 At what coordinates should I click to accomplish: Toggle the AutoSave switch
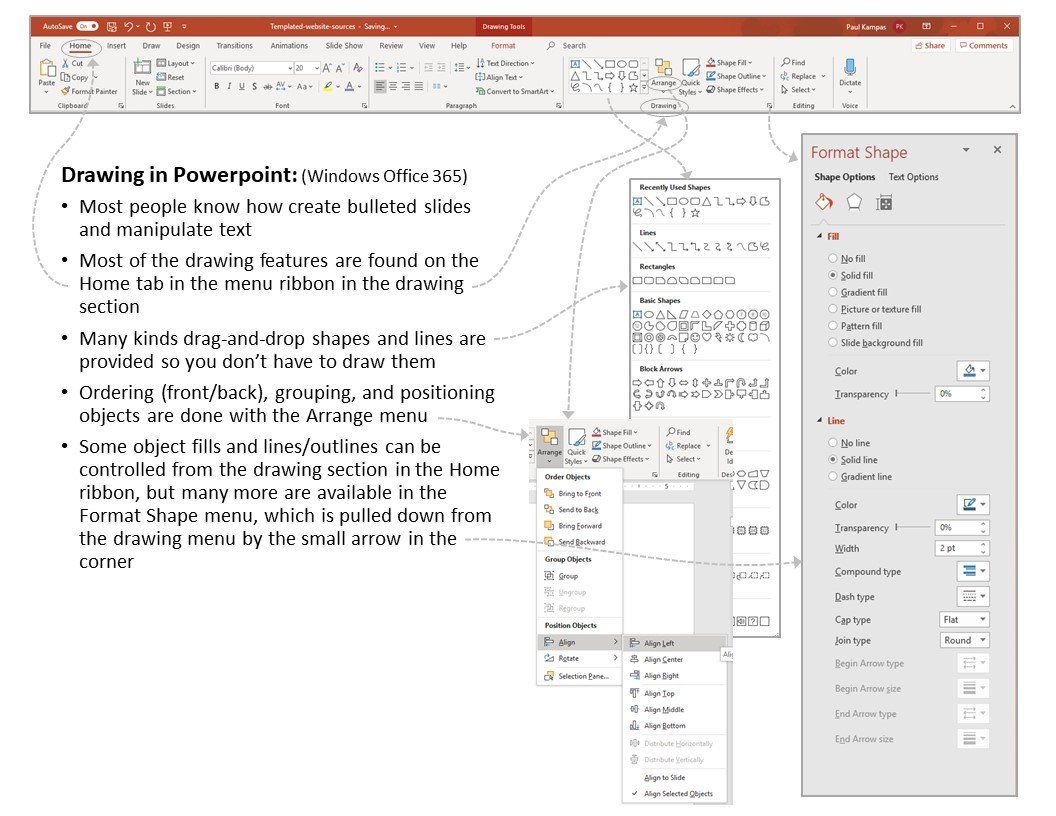pos(88,26)
